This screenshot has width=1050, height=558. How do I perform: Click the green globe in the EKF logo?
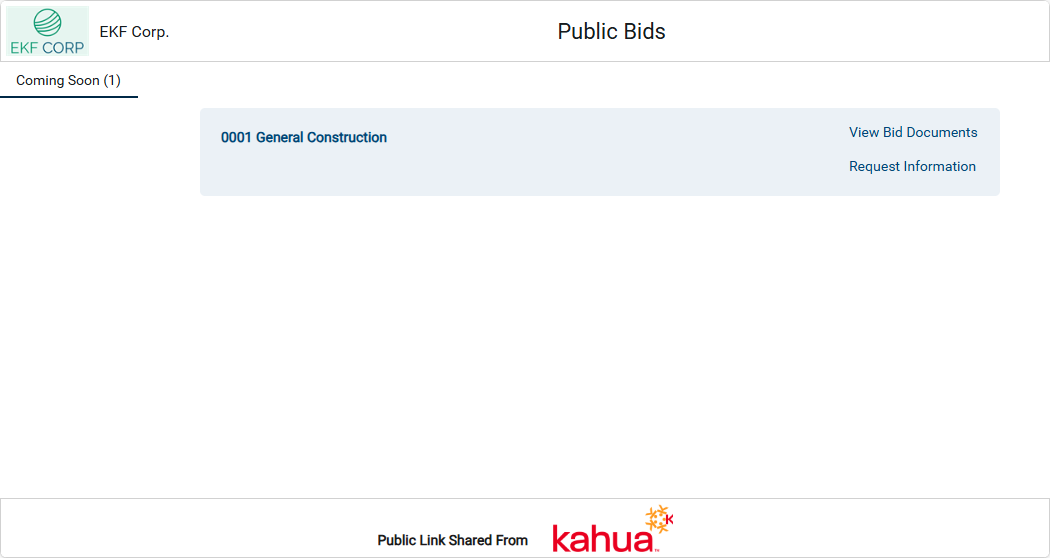point(47,23)
